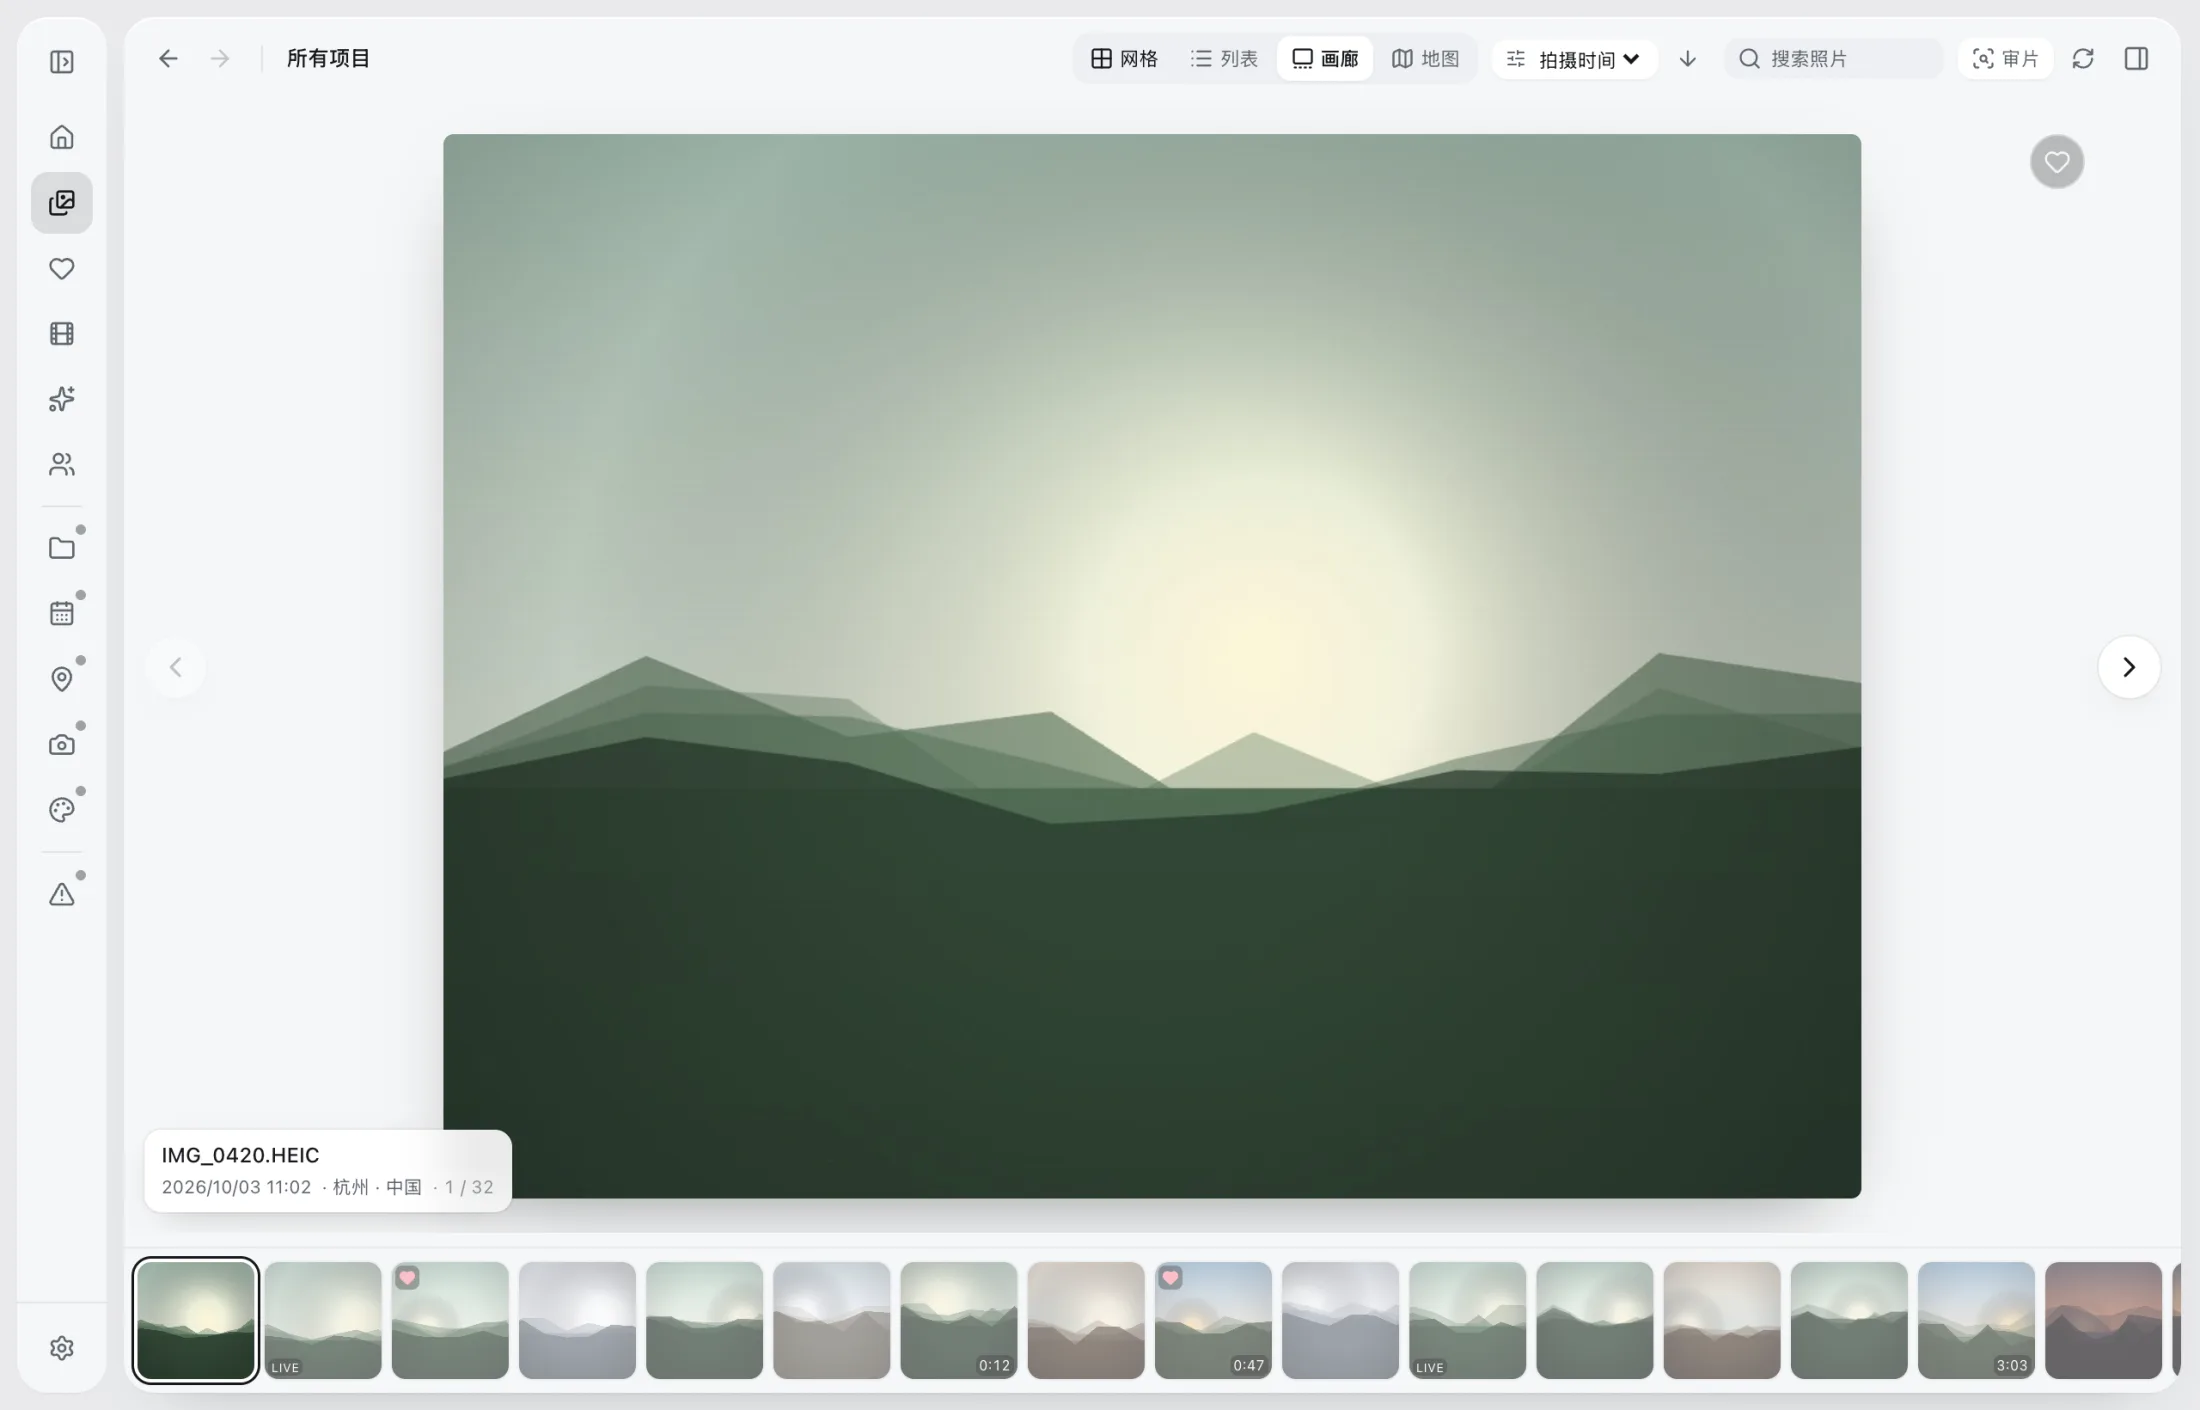Toggle sort direction arrow
Image resolution: width=2200 pixels, height=1410 pixels.
pos(1688,59)
